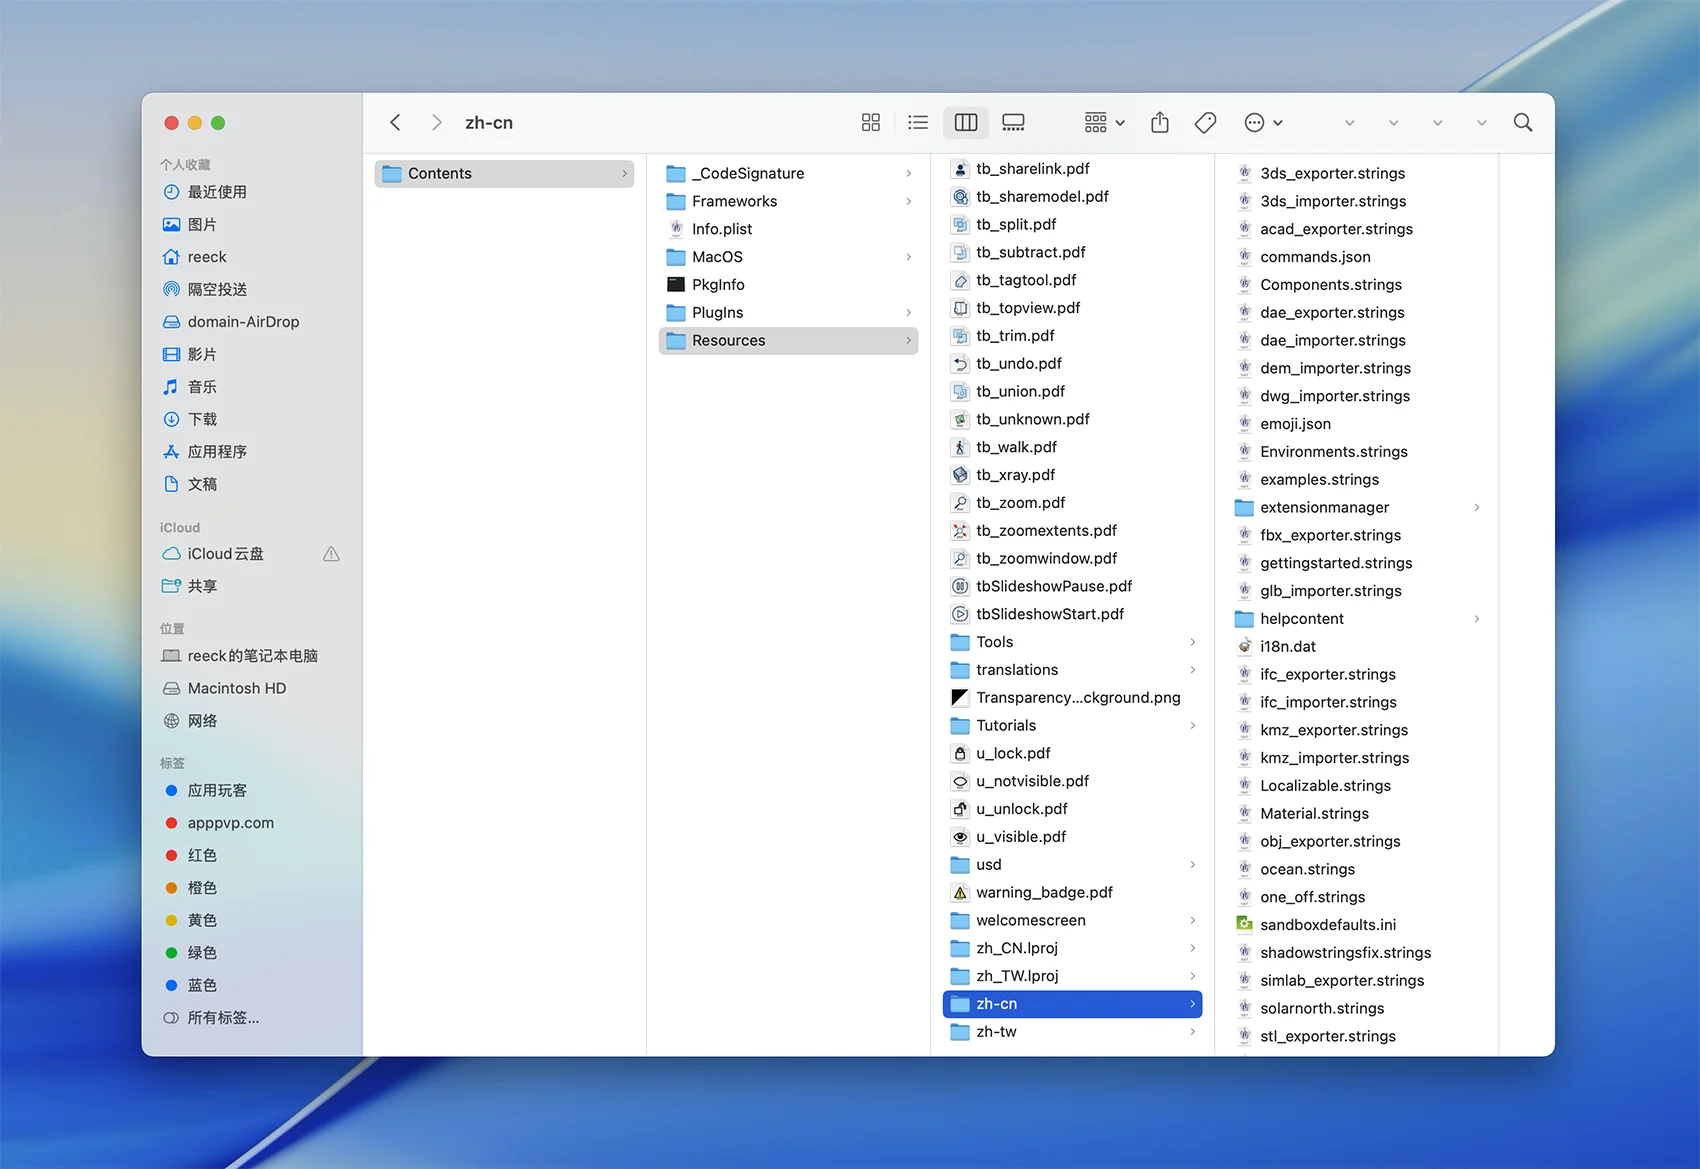Show all tags via 所有标签…
The image size is (1700, 1169).
click(223, 1018)
